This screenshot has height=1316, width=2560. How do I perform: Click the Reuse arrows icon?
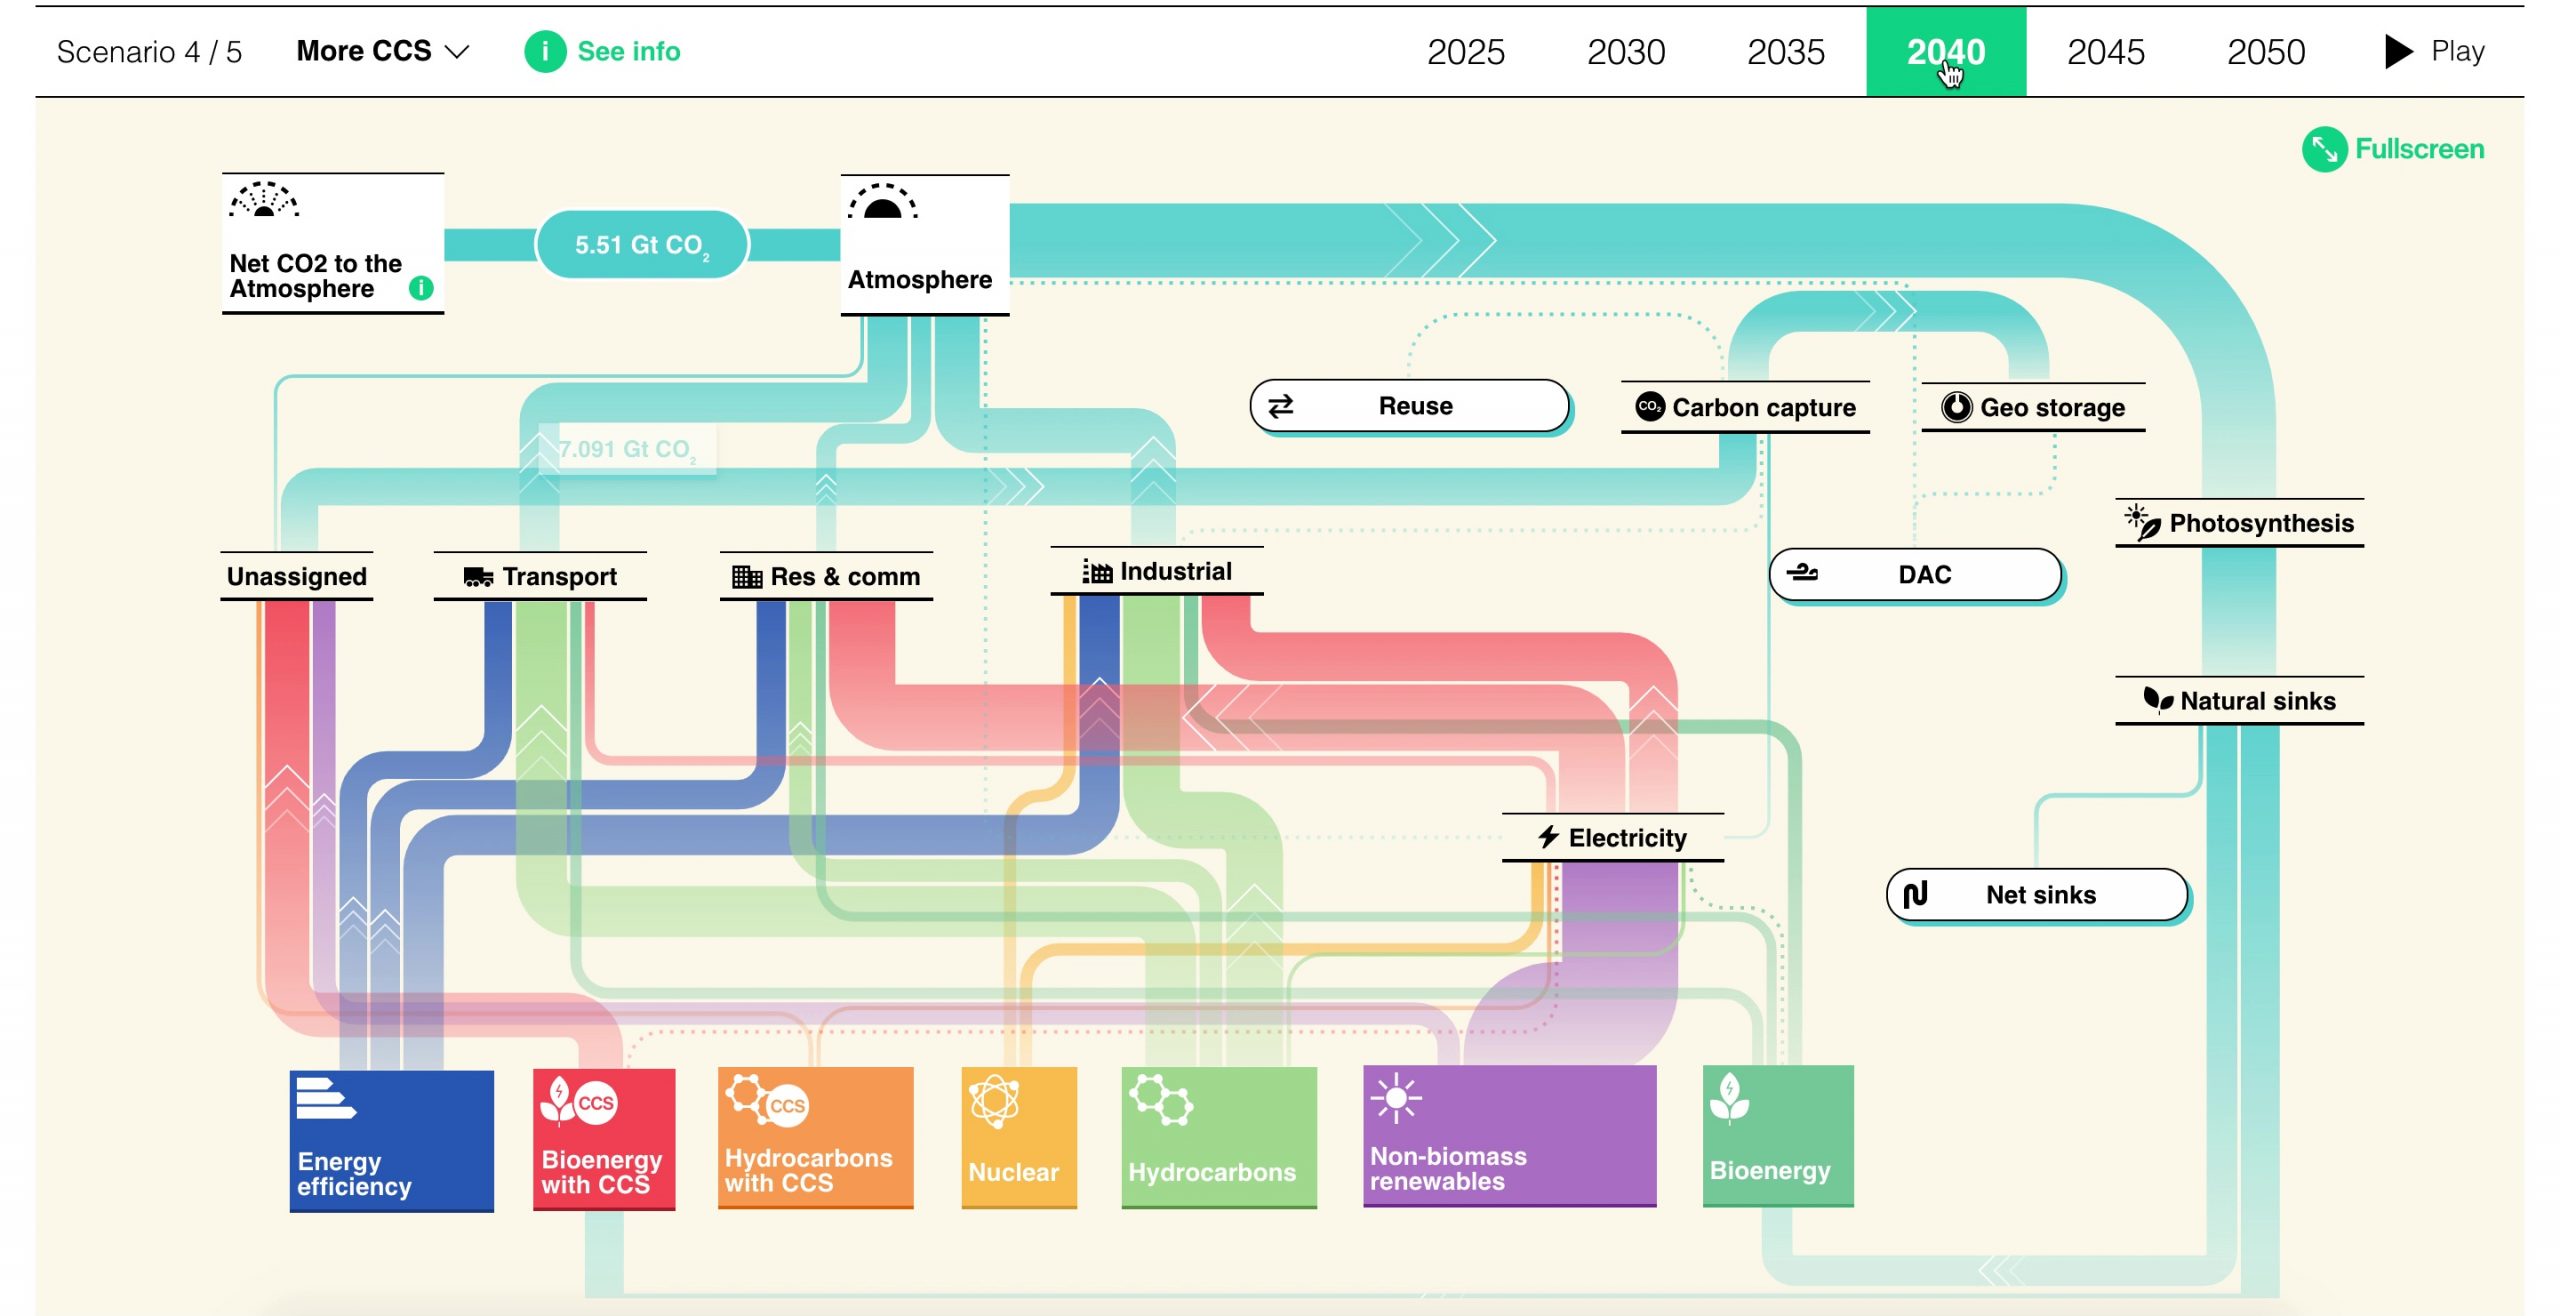pyautogui.click(x=1281, y=406)
